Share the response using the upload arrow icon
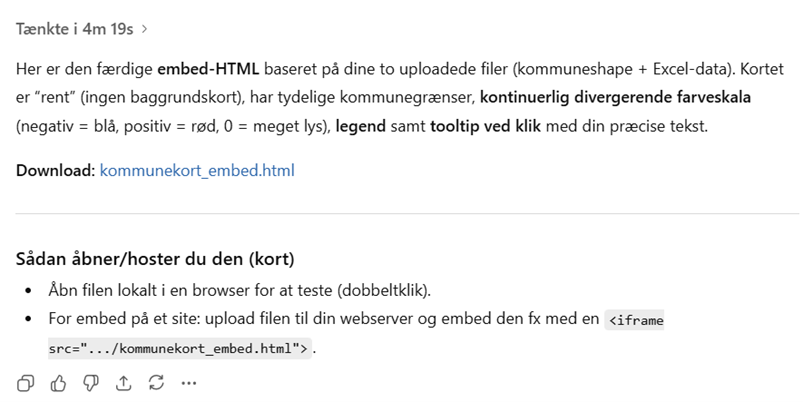Image resolution: width=803 pixels, height=402 pixels. click(124, 382)
